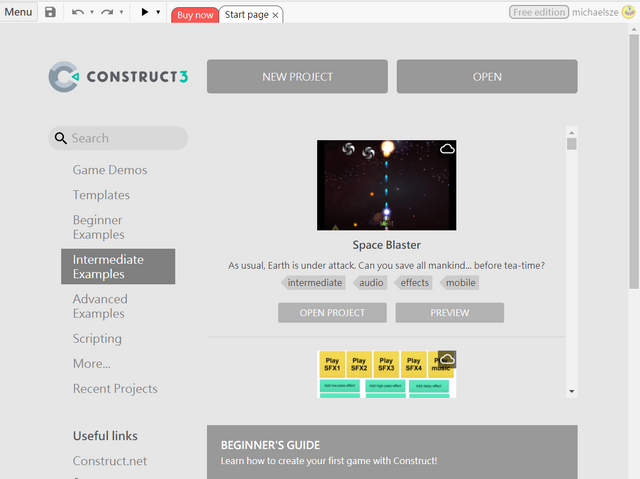This screenshot has width=640, height=479.
Task: Select Intermediate Examples category
Action: pyautogui.click(x=118, y=266)
